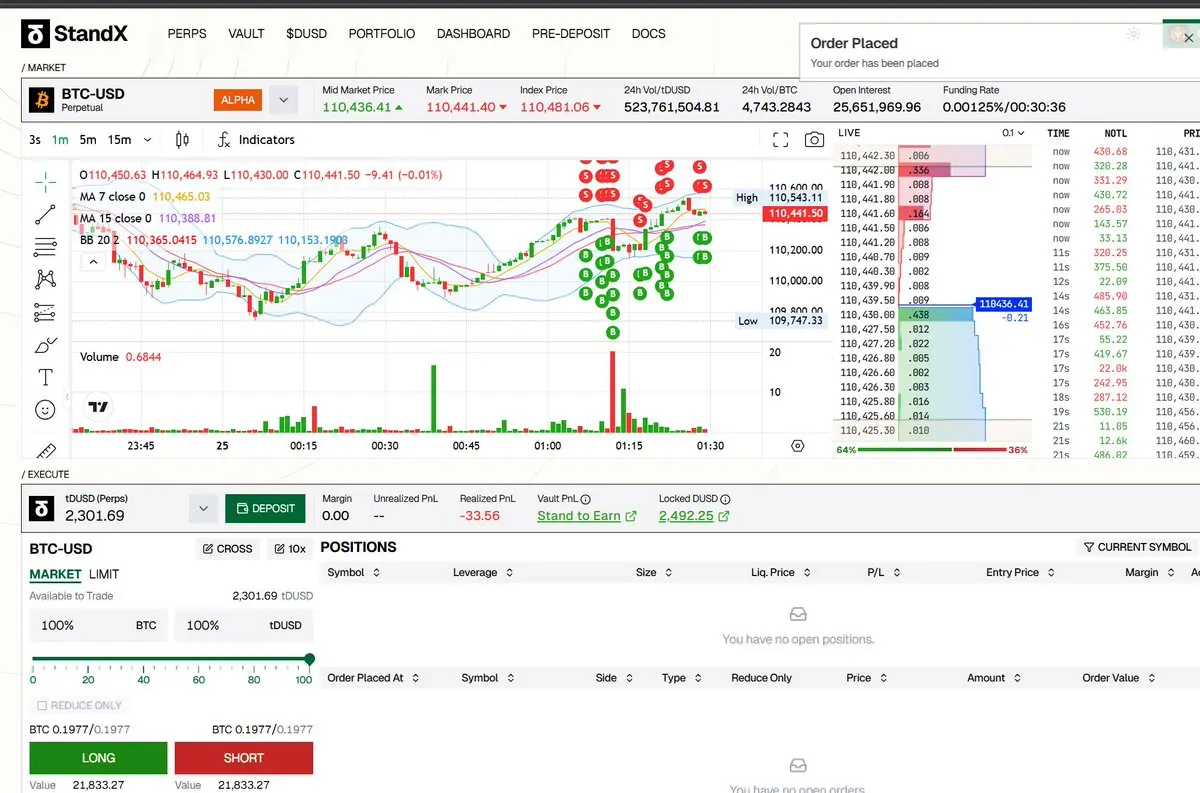Toggle the ALPHA badge button
The width and height of the screenshot is (1200, 793).
(x=237, y=100)
